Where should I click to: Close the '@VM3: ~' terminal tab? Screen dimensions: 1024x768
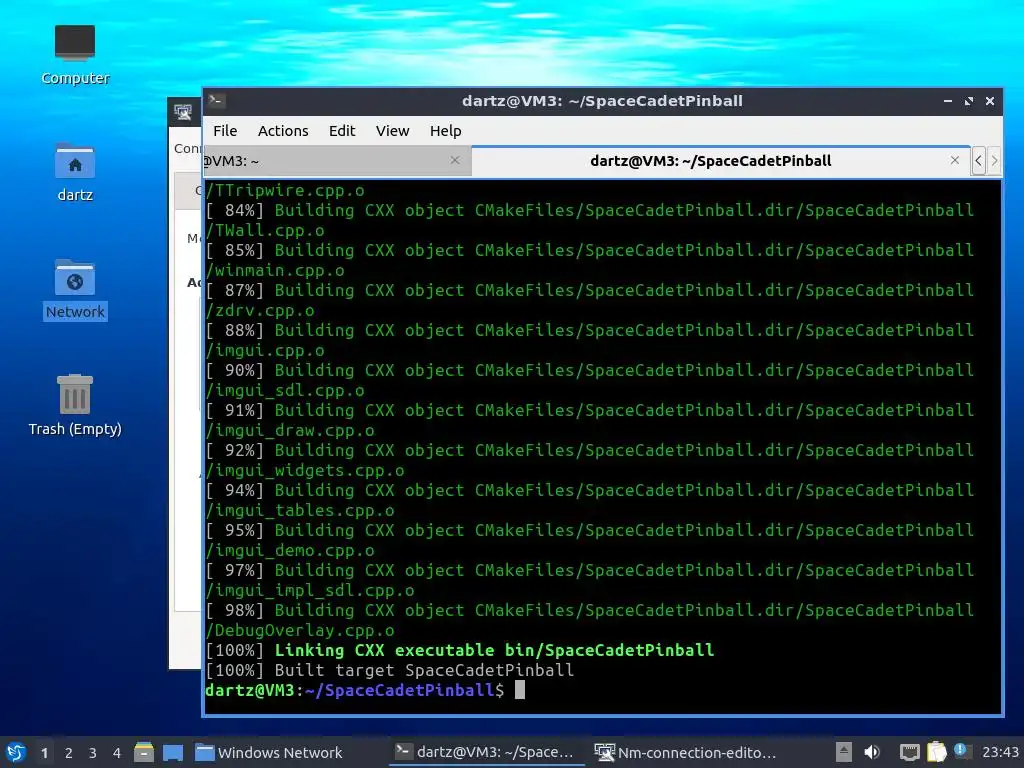tap(455, 160)
